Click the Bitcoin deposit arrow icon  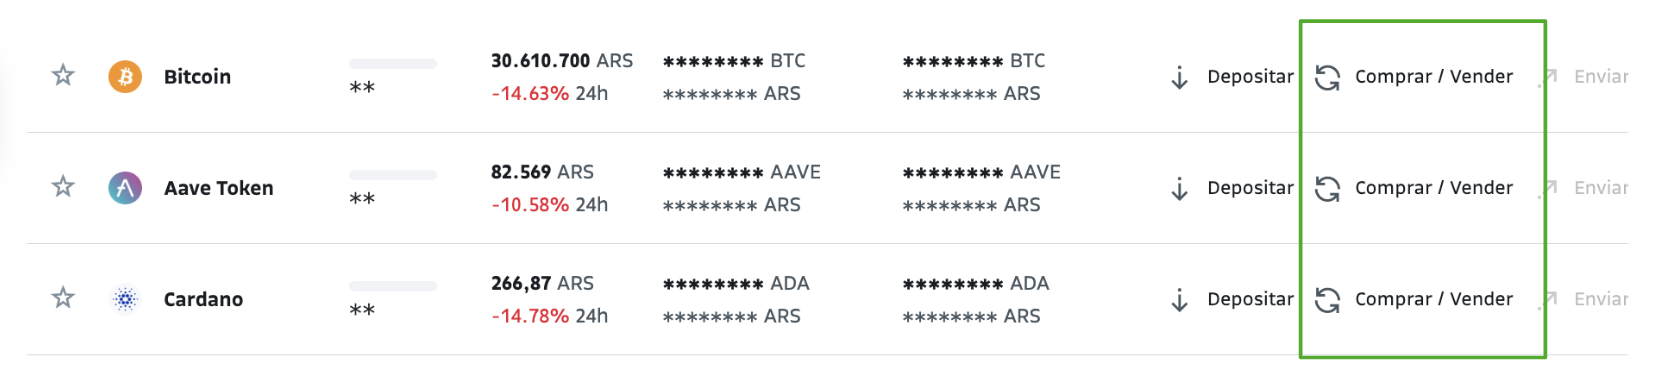(1180, 77)
